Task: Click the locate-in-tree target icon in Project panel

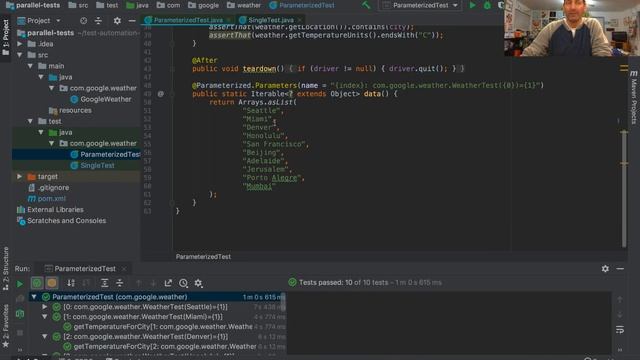Action: coord(83,20)
